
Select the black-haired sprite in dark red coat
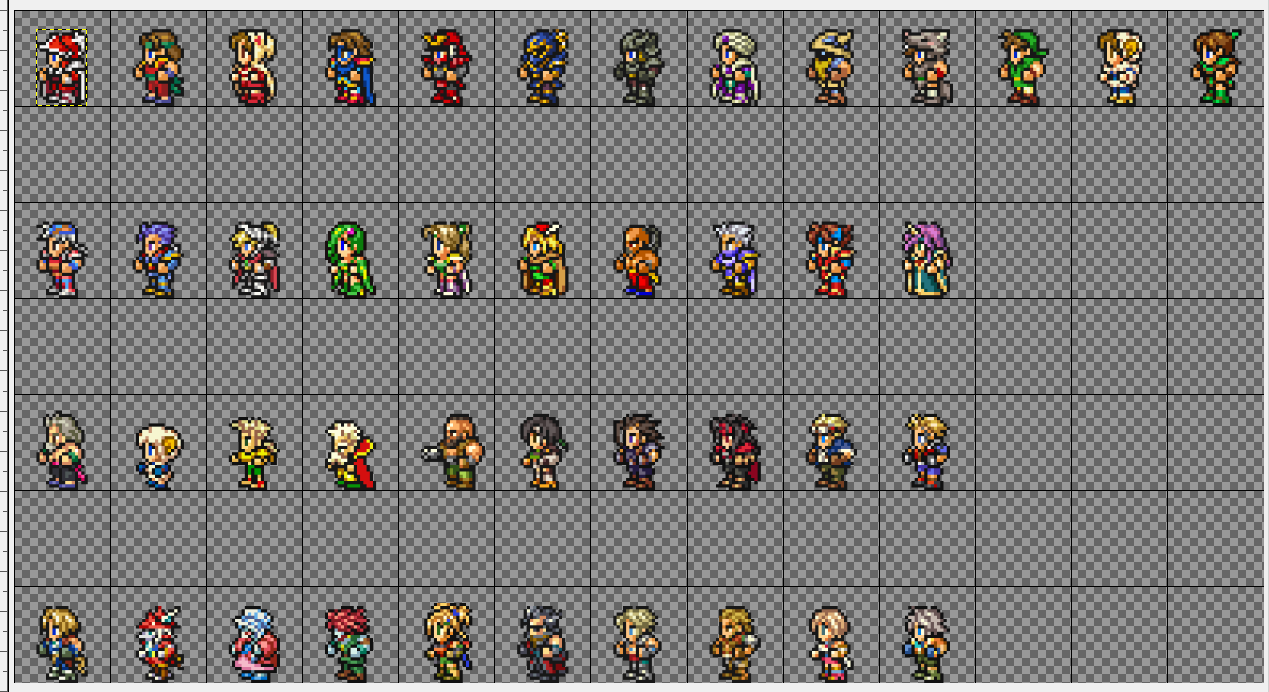(543, 644)
